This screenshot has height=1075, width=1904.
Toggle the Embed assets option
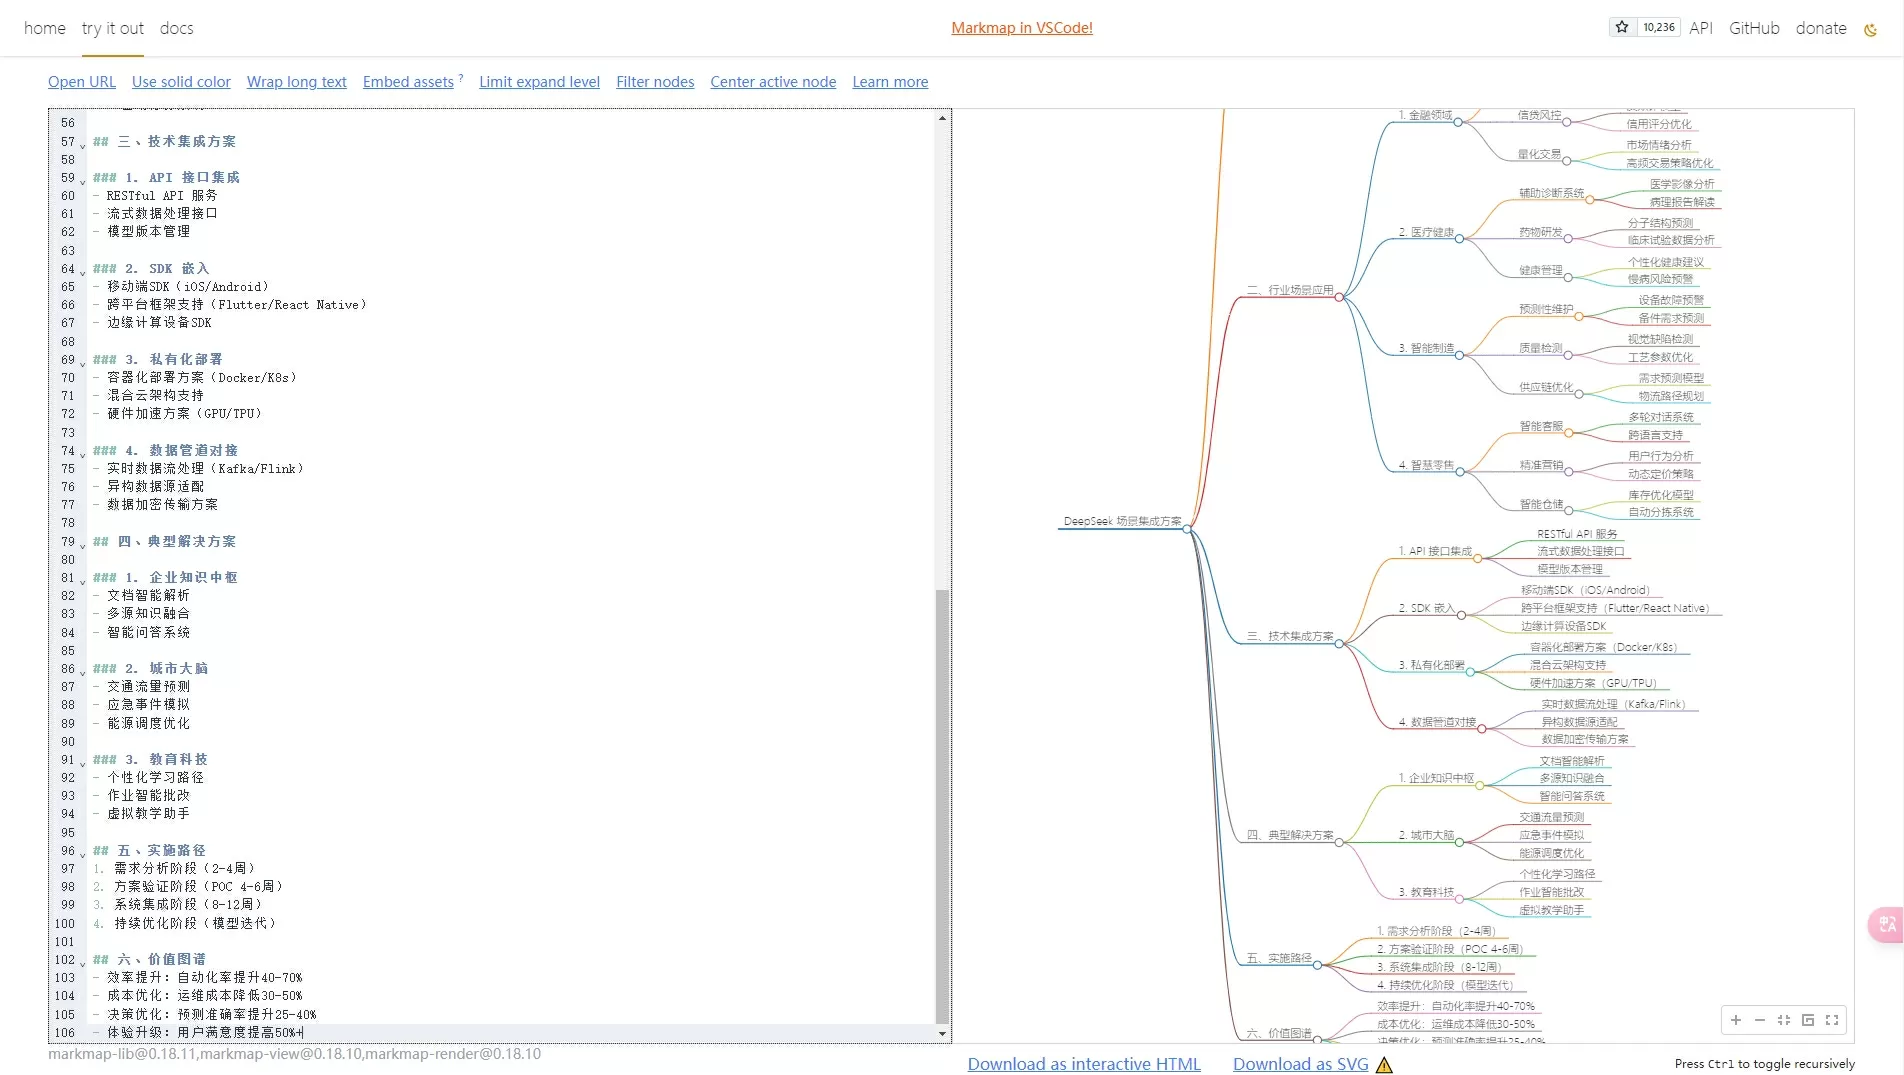tap(408, 82)
